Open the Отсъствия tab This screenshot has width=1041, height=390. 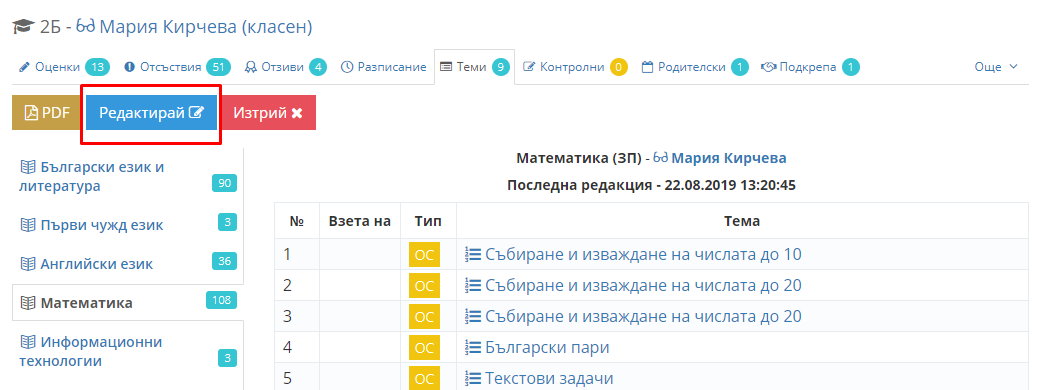pyautogui.click(x=177, y=67)
